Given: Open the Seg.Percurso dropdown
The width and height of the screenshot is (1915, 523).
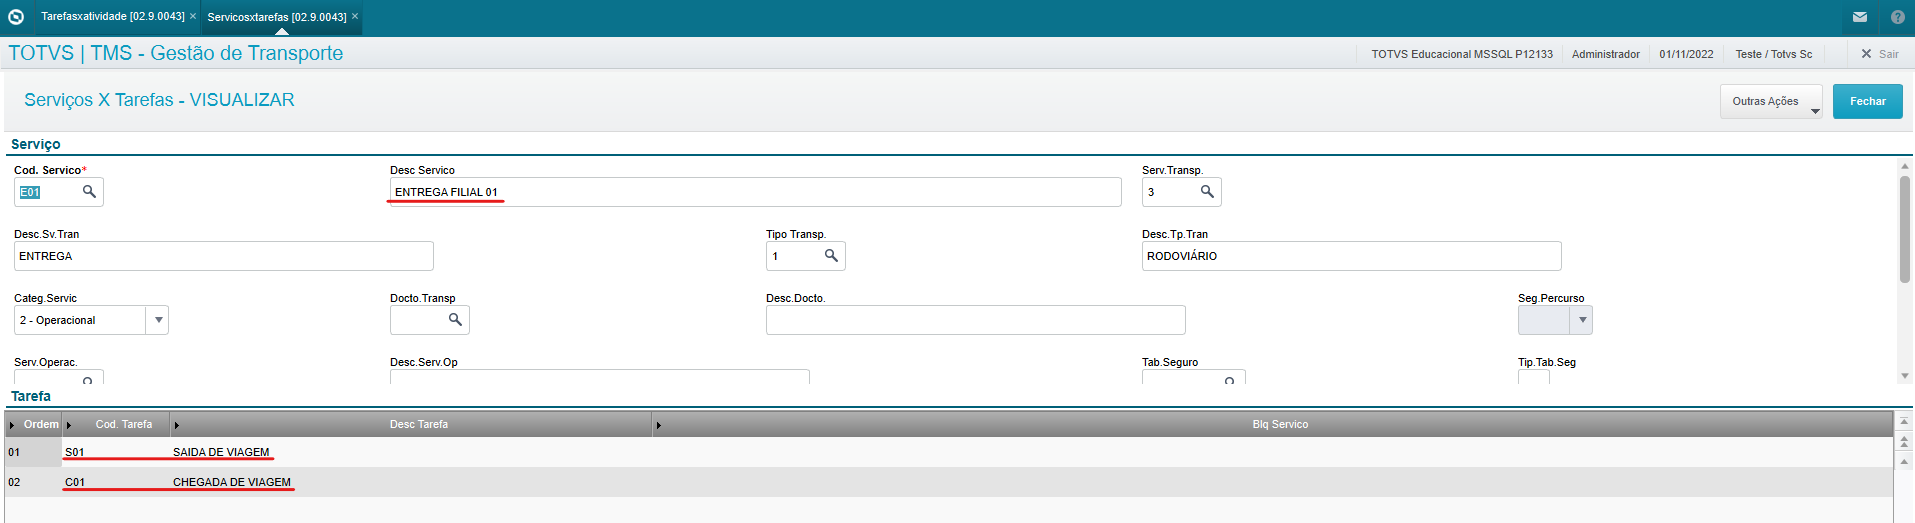Looking at the screenshot, I should pos(1582,320).
